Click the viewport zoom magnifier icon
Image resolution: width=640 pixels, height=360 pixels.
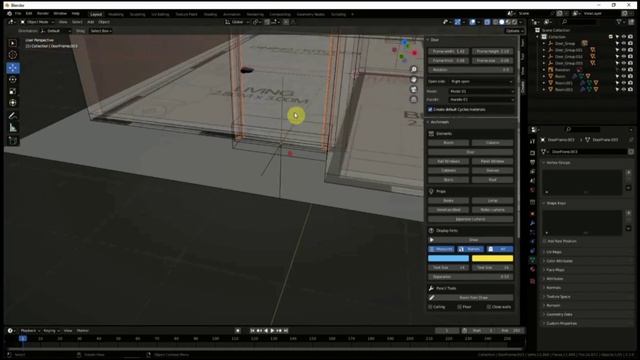(x=413, y=69)
